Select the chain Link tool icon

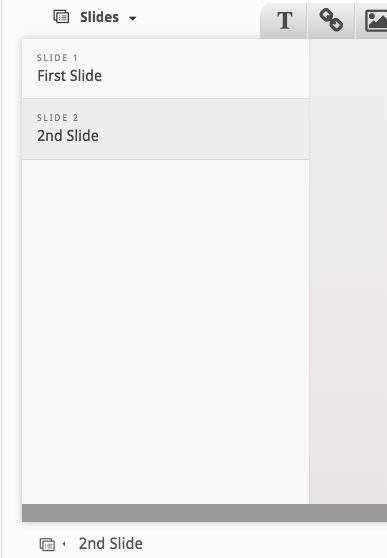pyautogui.click(x=331, y=20)
